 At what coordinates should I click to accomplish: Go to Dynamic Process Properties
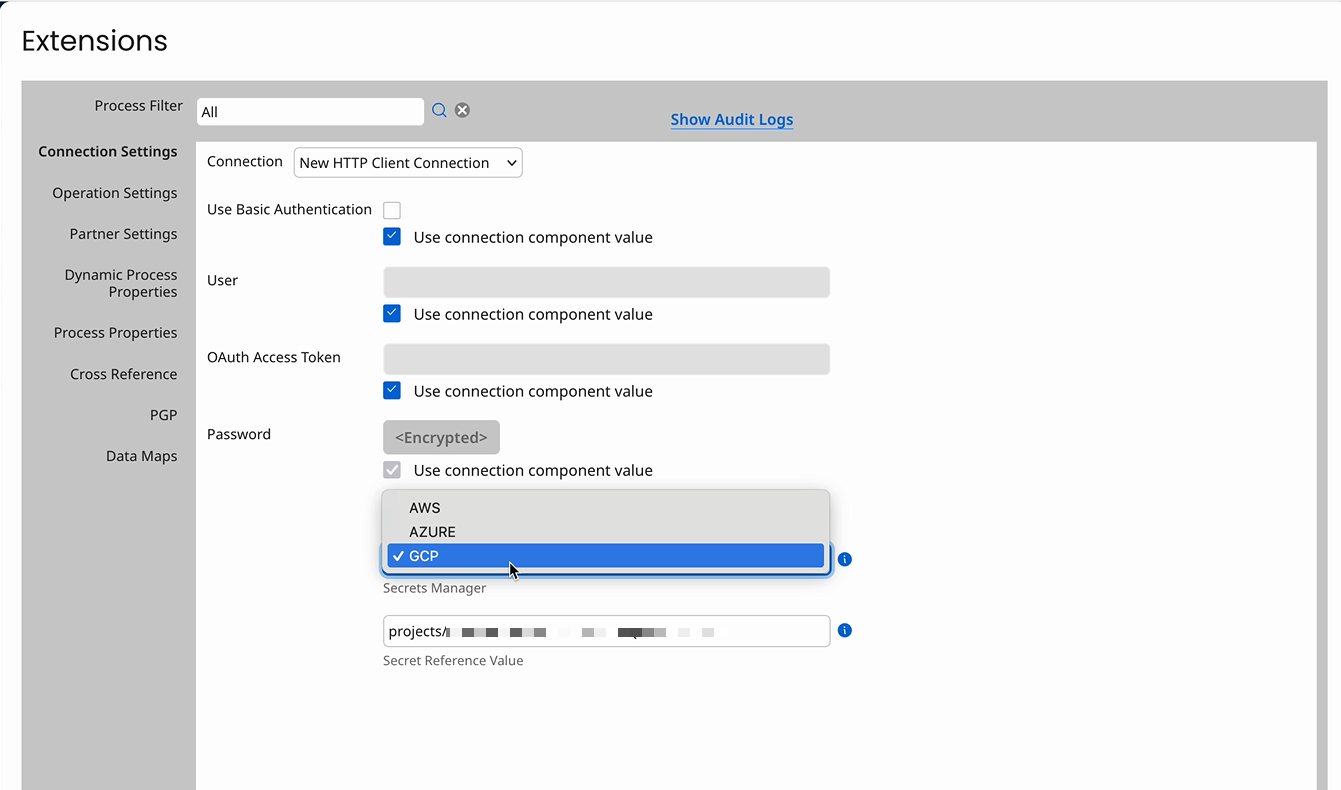pyautogui.click(x=120, y=283)
